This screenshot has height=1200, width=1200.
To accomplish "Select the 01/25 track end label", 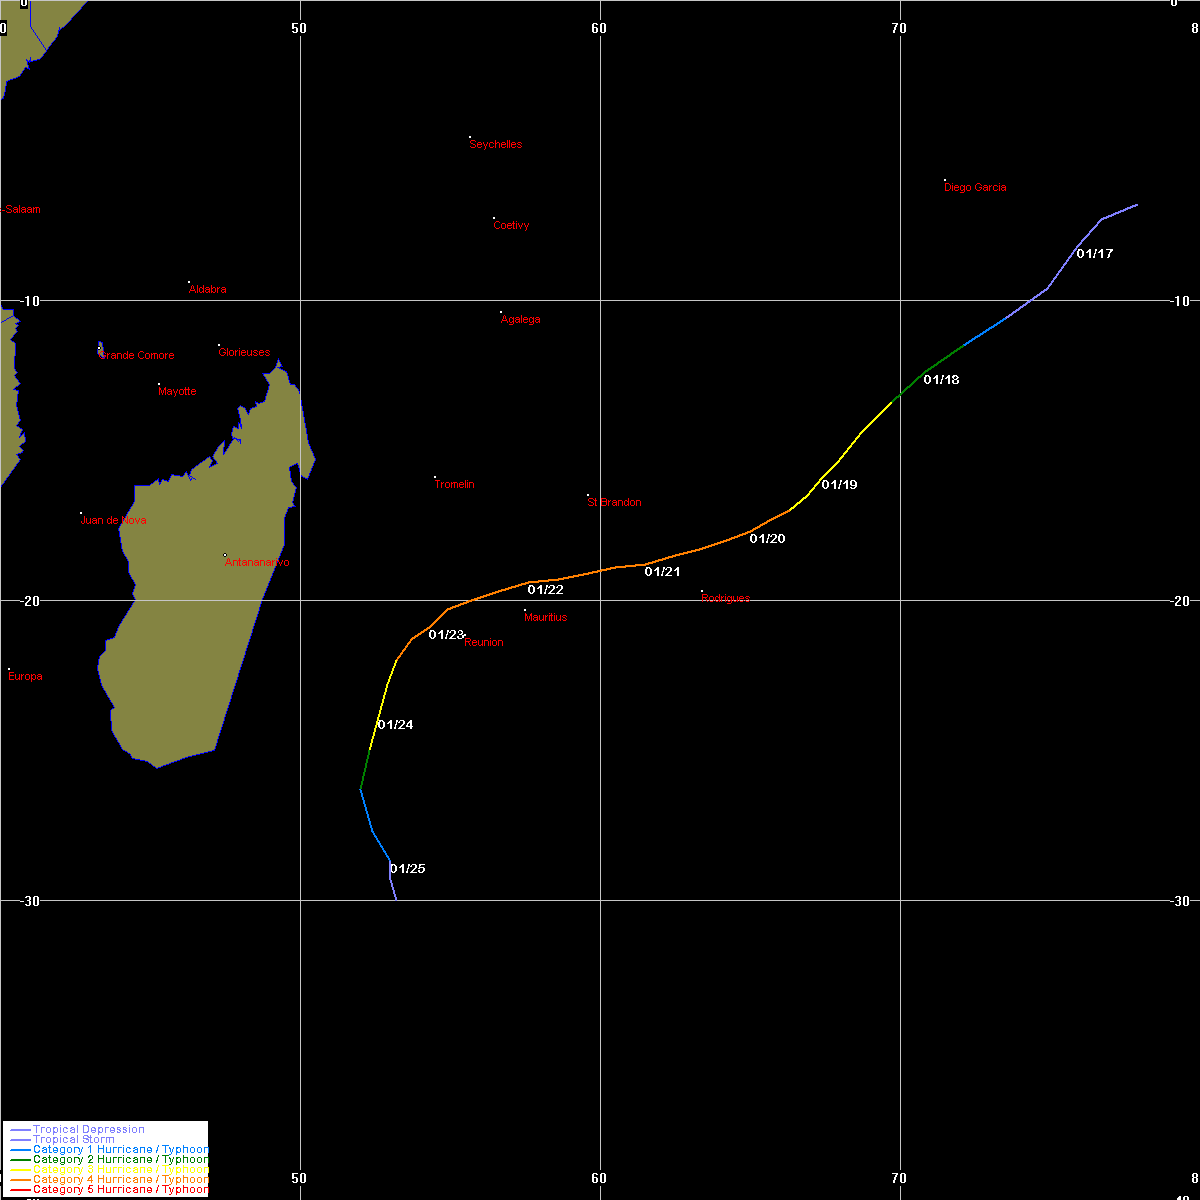I will pos(407,869).
